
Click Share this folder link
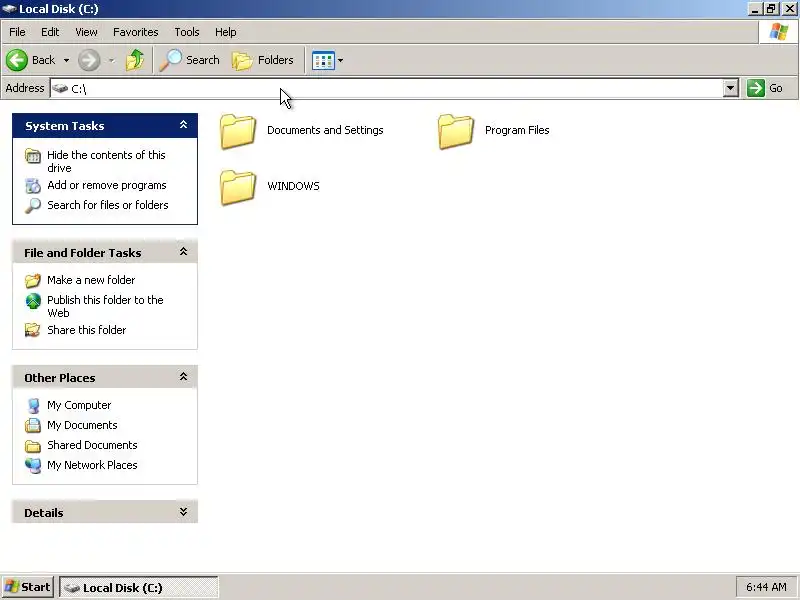[86, 330]
